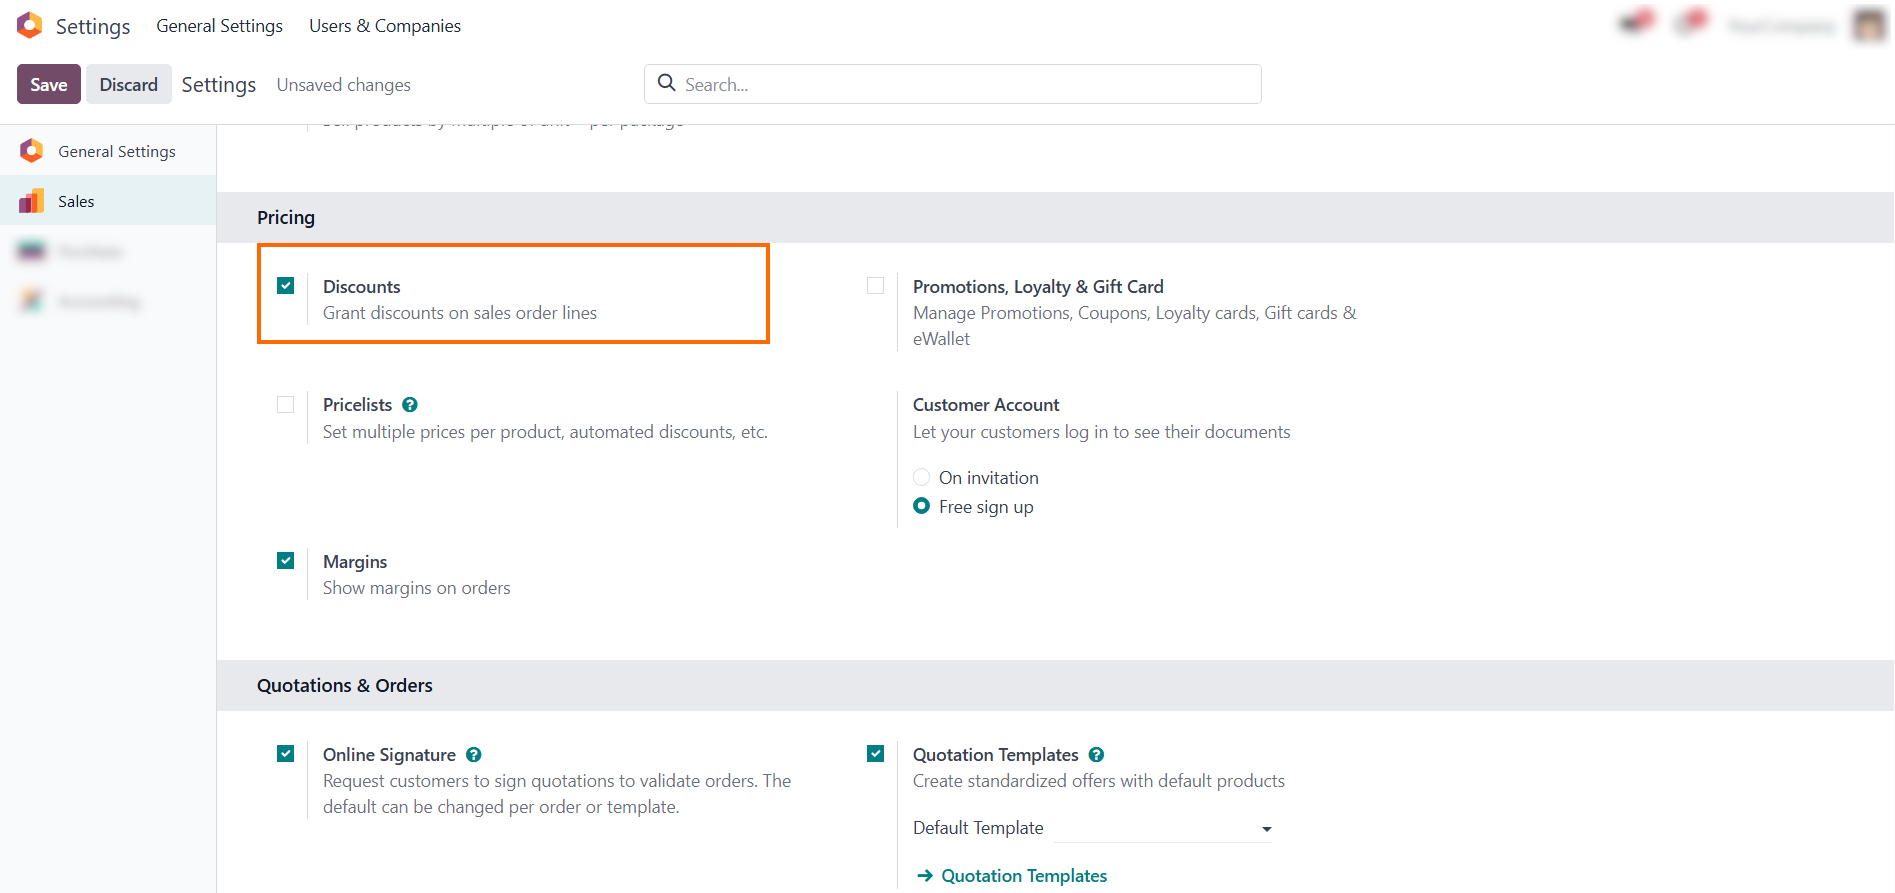Discard unsaved changes

[x=129, y=84]
